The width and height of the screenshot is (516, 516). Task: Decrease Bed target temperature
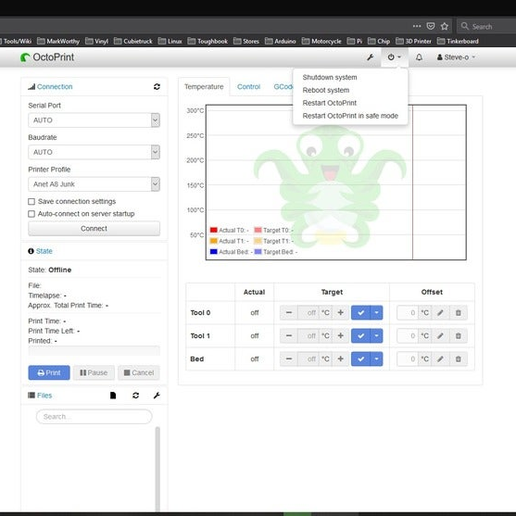click(x=289, y=359)
